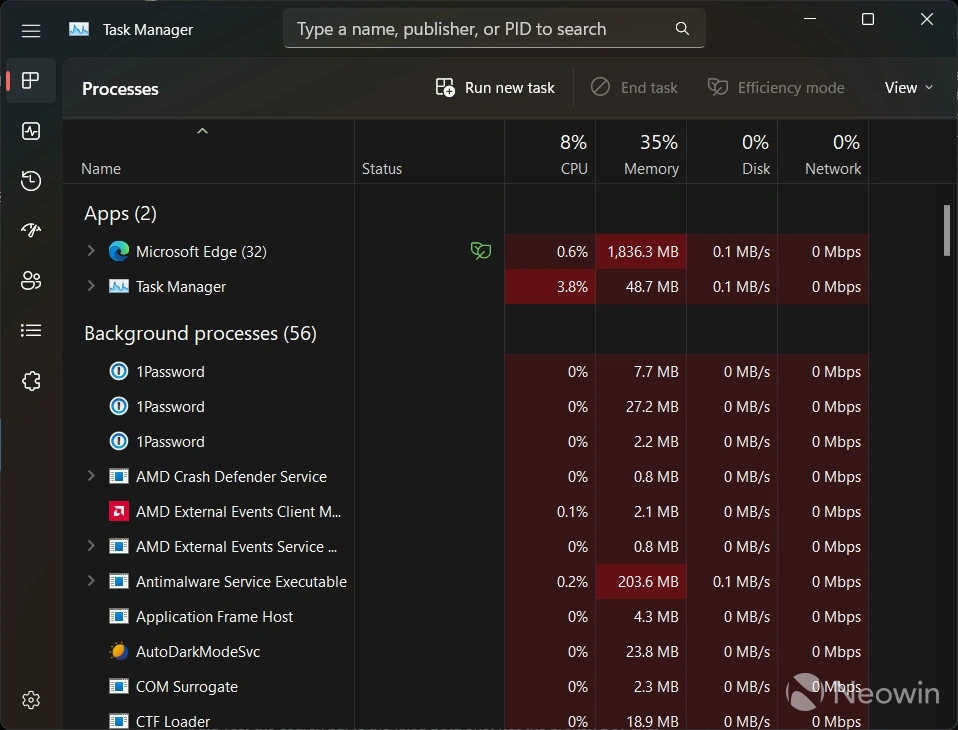Click the 48.7 MB memory cell
Image resolution: width=958 pixels, height=730 pixels.
641,287
